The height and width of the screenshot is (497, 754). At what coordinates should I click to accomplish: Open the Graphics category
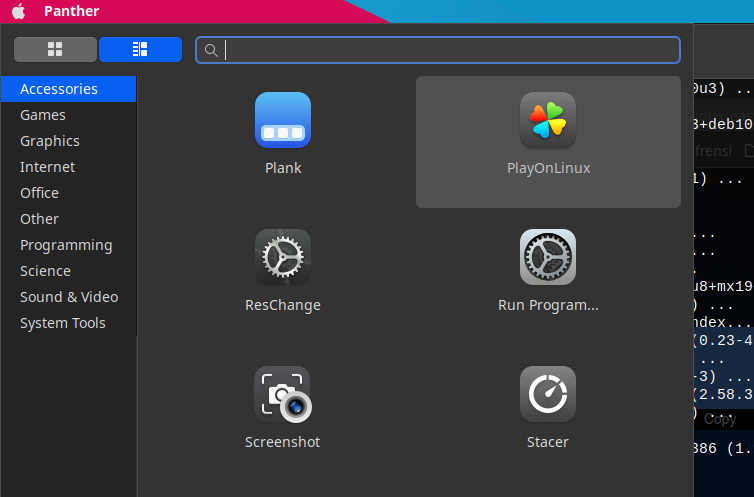pos(68,141)
